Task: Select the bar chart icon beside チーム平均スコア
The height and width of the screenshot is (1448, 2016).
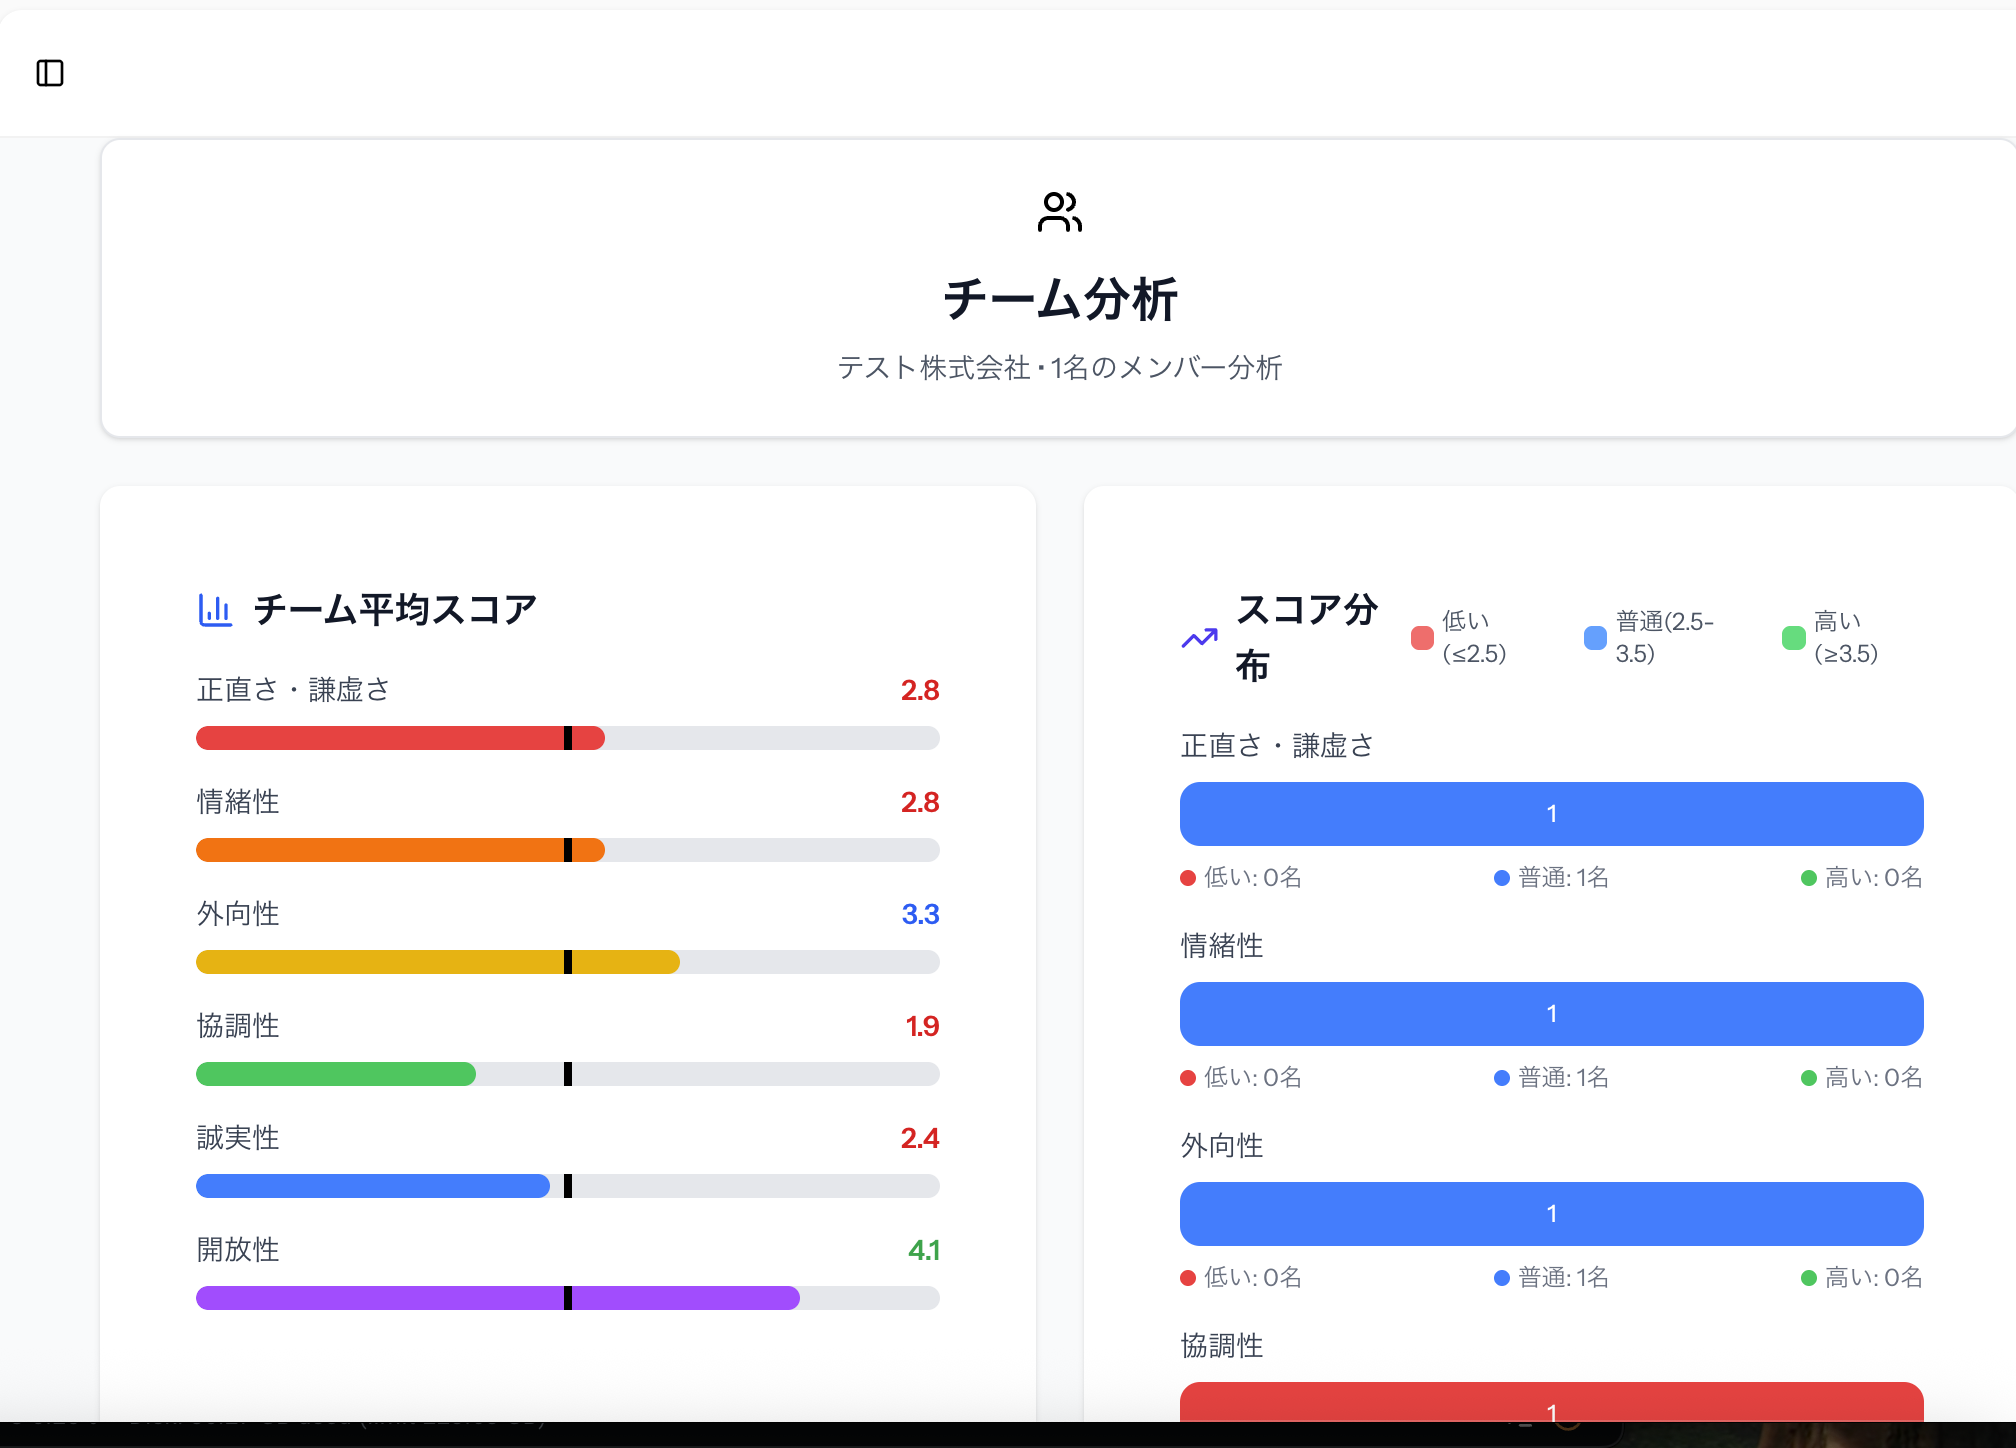Action: pyautogui.click(x=215, y=608)
